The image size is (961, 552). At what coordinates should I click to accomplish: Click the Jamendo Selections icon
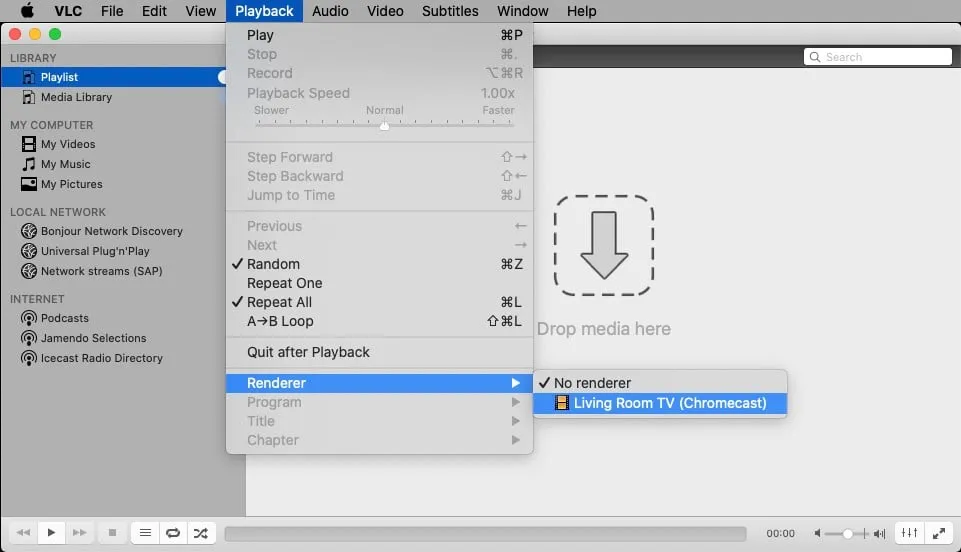coord(28,338)
